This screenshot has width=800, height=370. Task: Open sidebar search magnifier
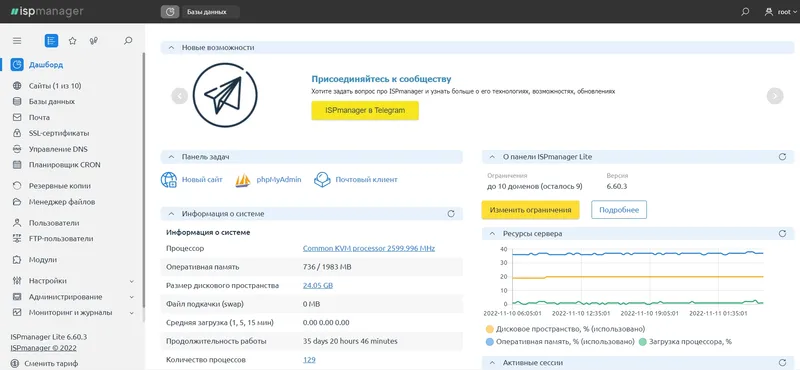(129, 41)
